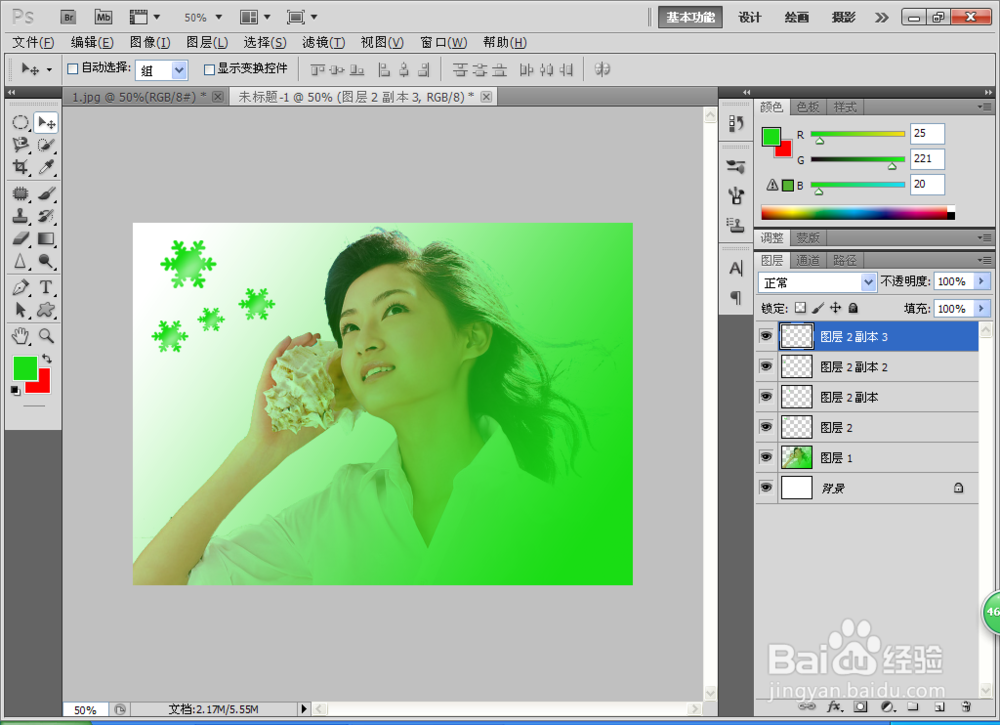Select the Elliptical Marquee tool
The height and width of the screenshot is (725, 1000).
coord(20,122)
